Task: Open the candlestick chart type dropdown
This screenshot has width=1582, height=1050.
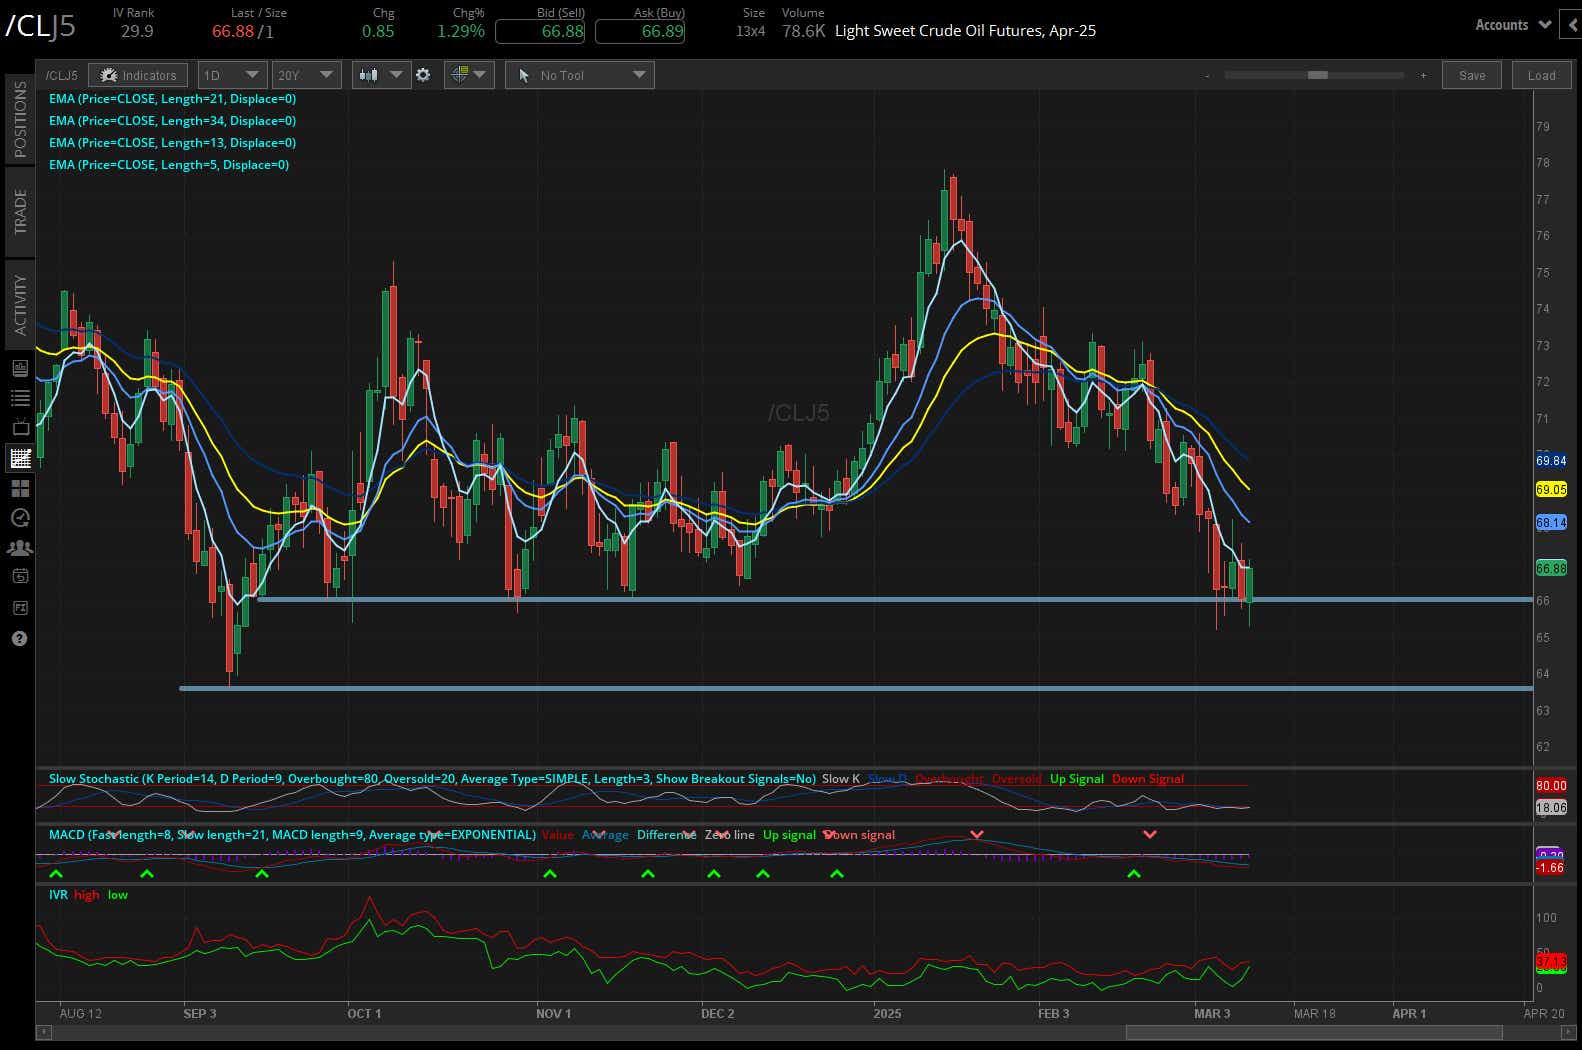Action: point(381,75)
